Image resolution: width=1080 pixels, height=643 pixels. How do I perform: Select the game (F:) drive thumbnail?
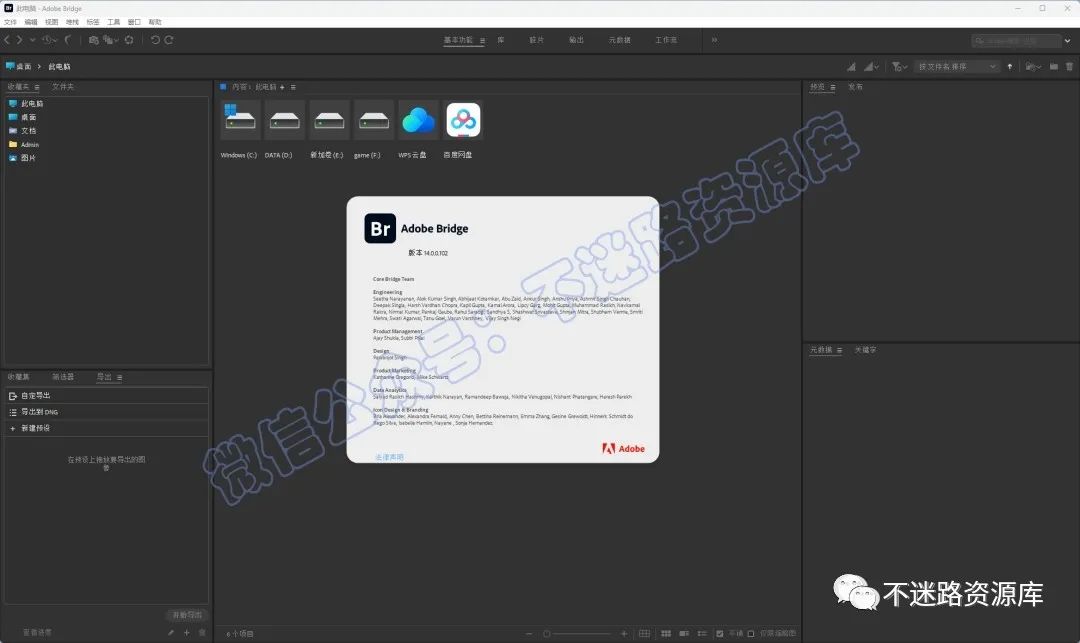tap(373, 120)
